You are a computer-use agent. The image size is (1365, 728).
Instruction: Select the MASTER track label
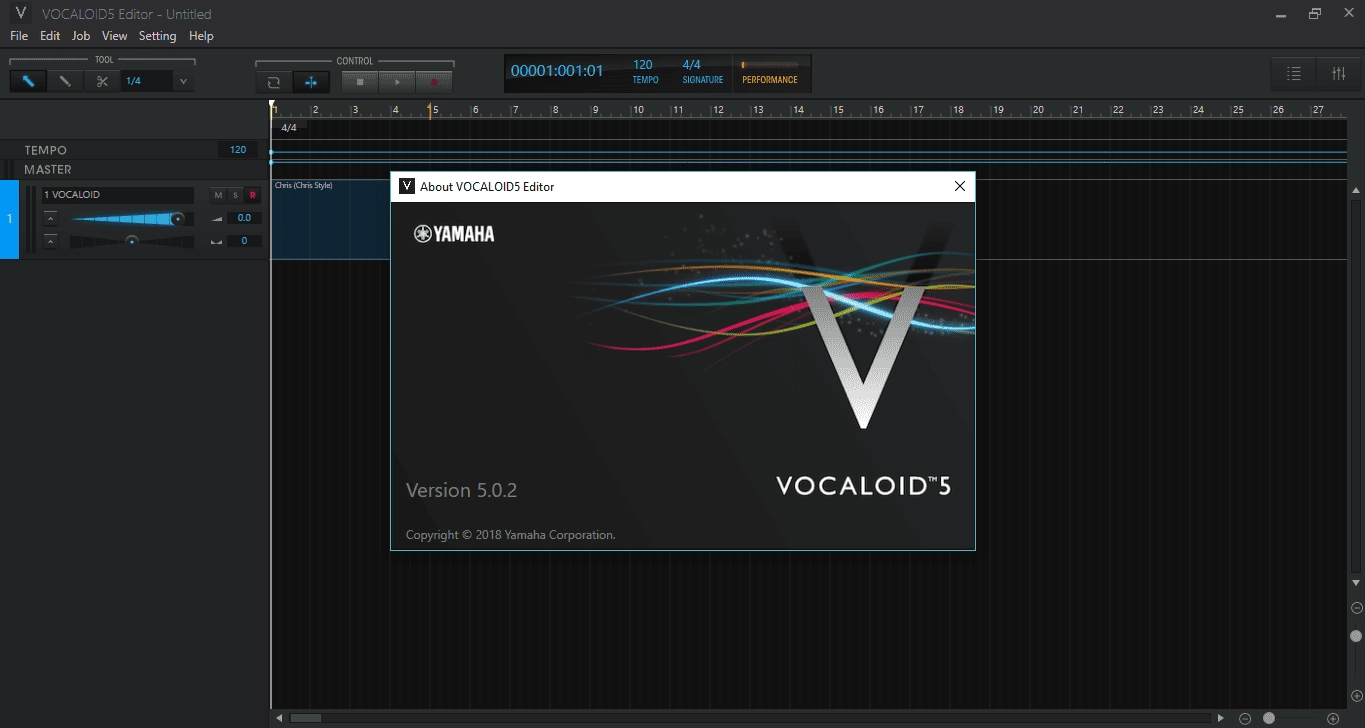(48, 170)
